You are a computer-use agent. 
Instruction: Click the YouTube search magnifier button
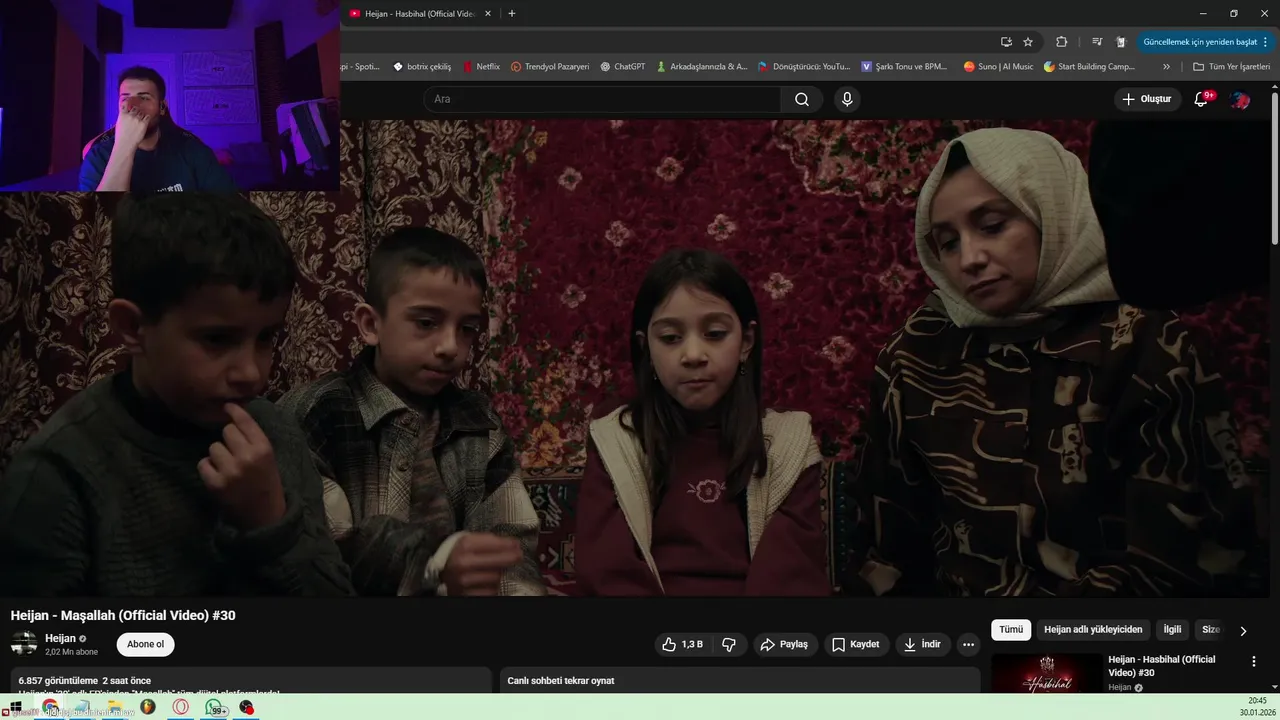(802, 99)
